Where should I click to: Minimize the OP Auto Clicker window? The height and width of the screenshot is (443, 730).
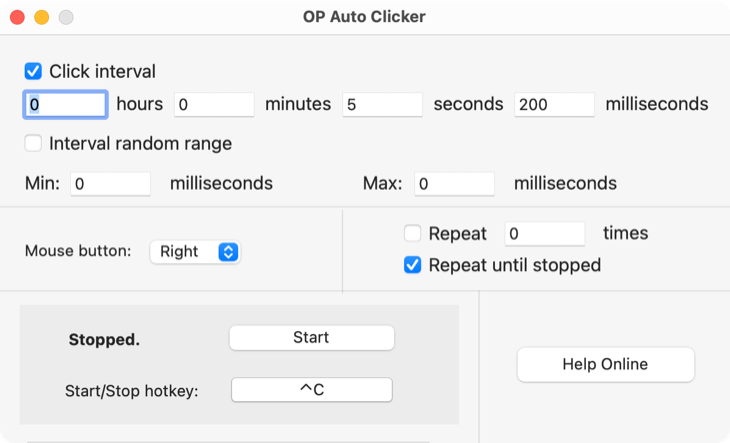pos(42,17)
